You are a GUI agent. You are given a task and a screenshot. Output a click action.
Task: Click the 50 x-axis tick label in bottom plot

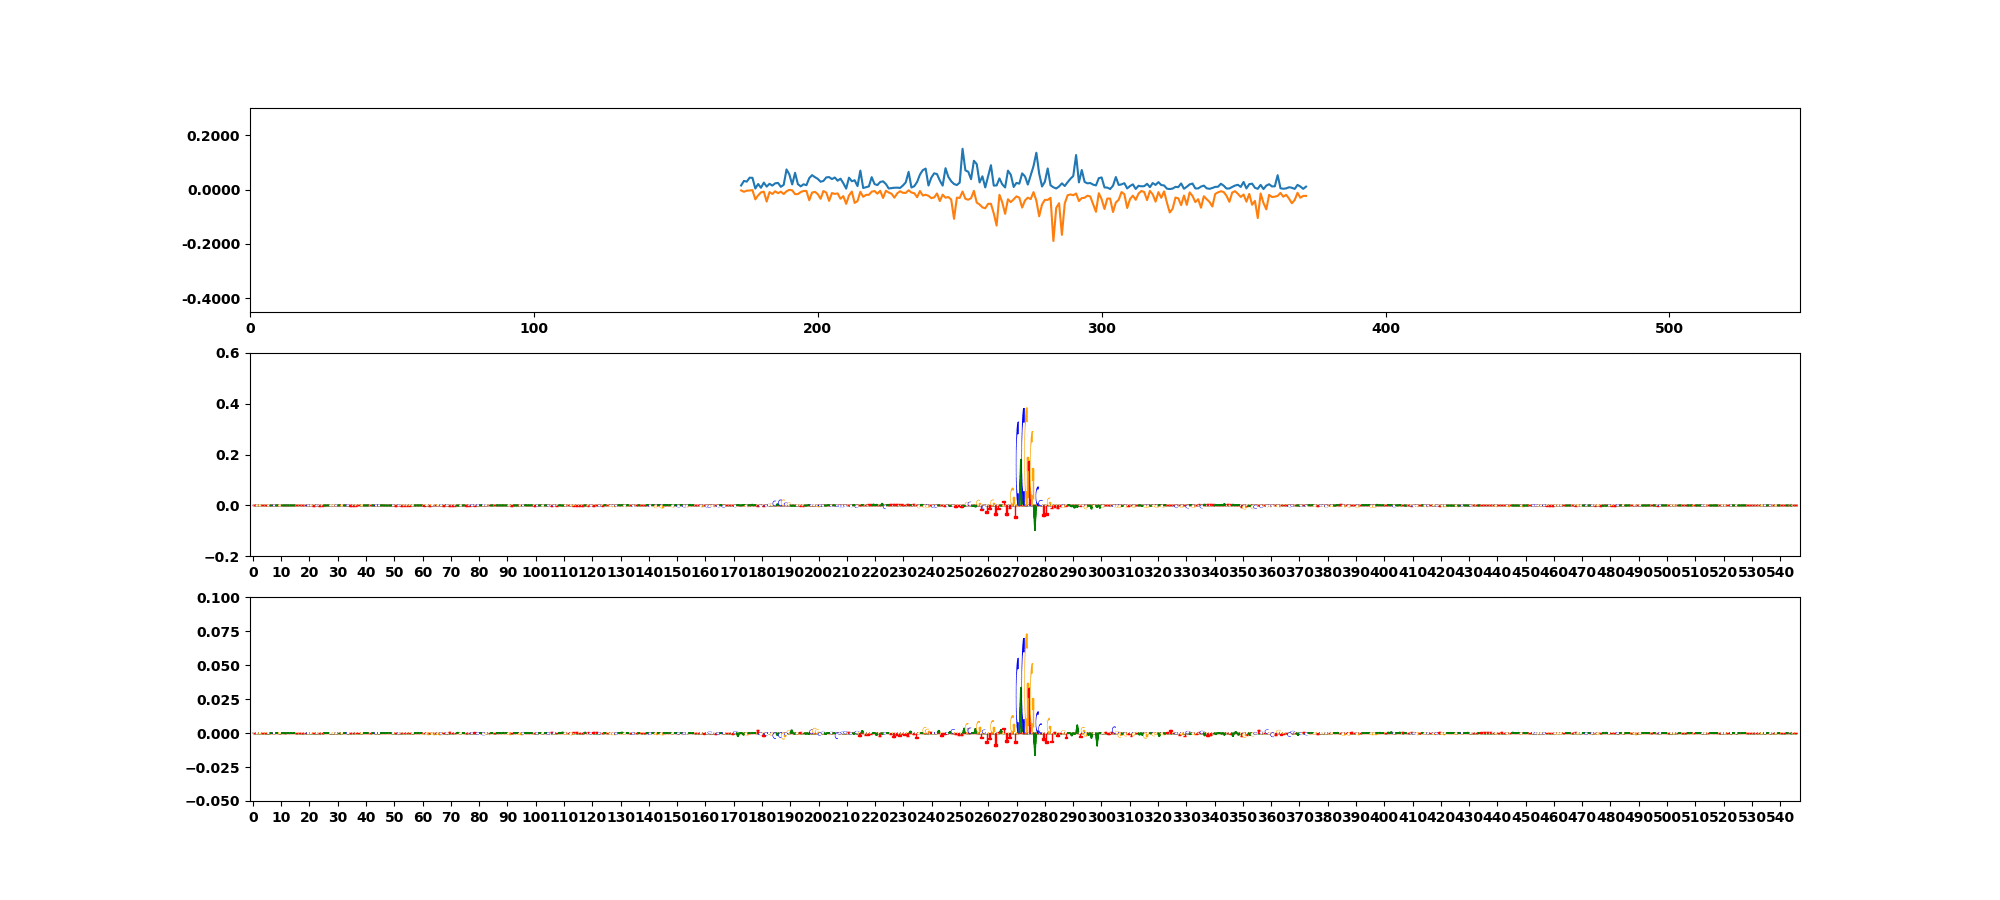[x=395, y=817]
